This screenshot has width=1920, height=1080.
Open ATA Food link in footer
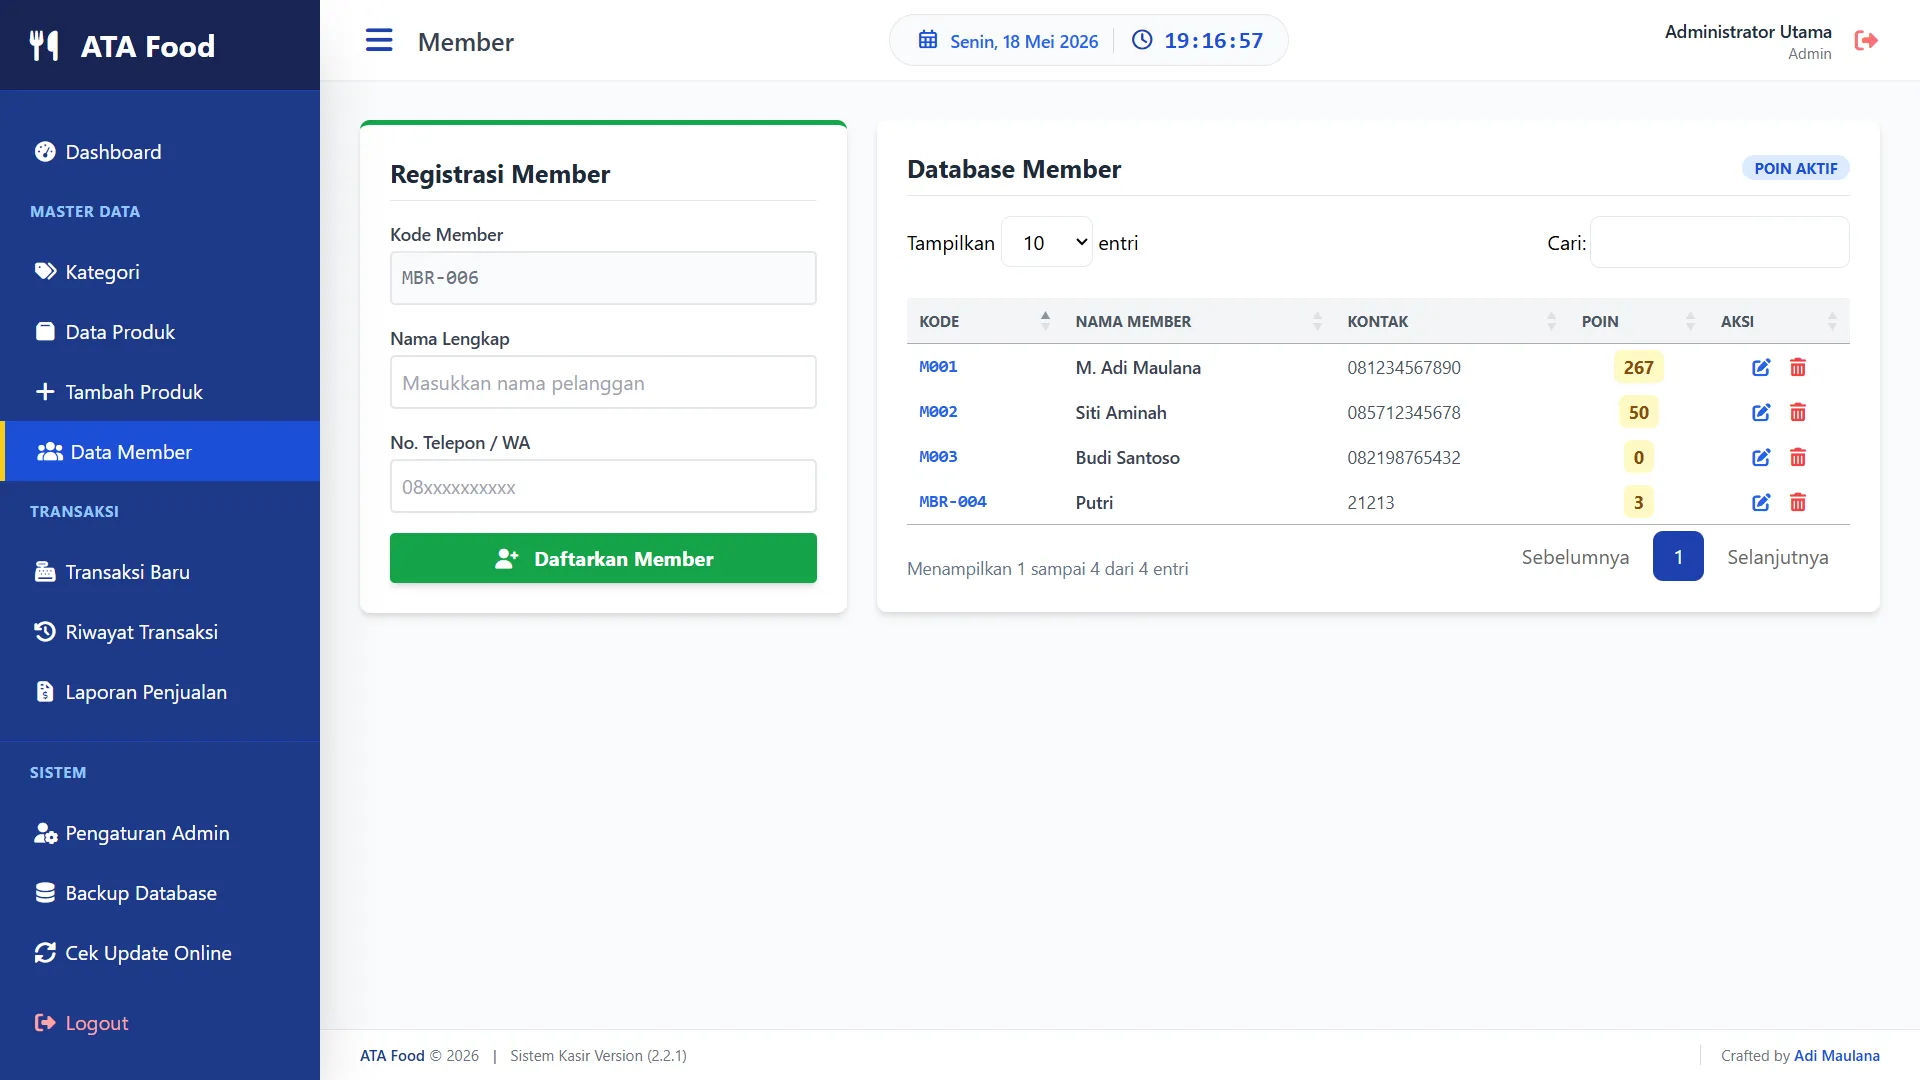click(392, 1056)
